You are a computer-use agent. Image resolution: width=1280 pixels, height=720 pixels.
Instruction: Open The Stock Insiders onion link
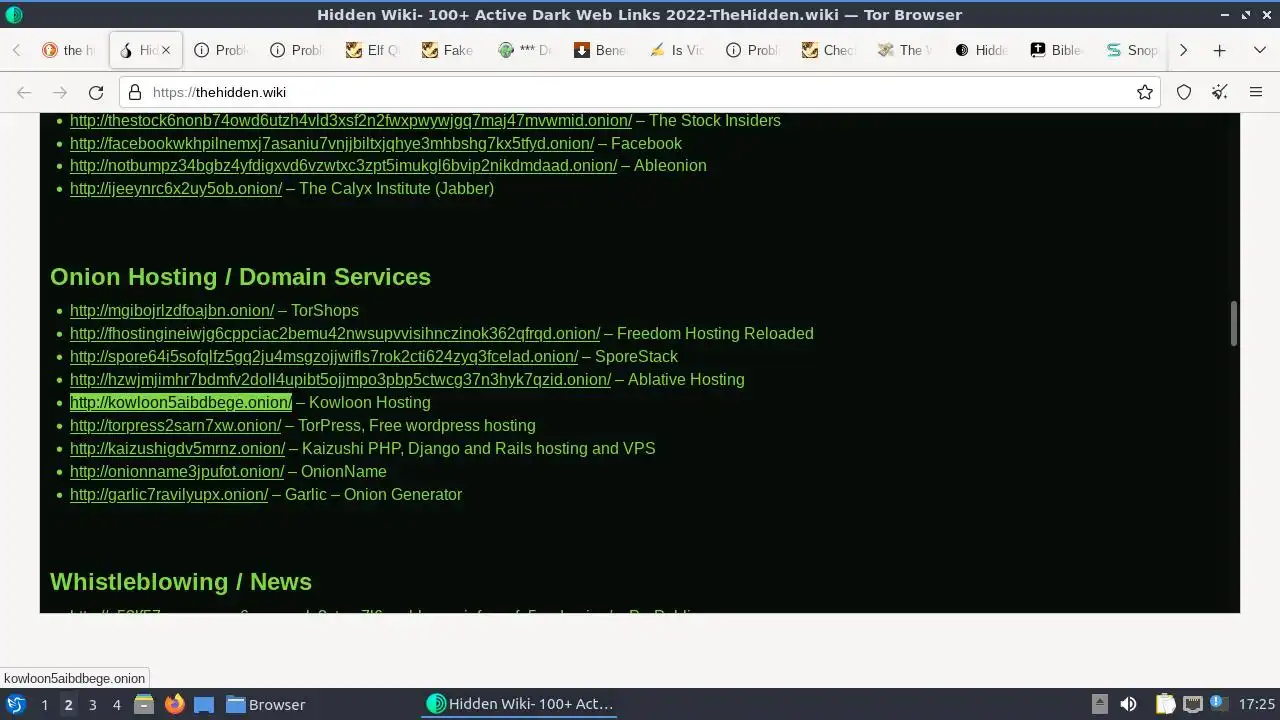[x=351, y=120]
